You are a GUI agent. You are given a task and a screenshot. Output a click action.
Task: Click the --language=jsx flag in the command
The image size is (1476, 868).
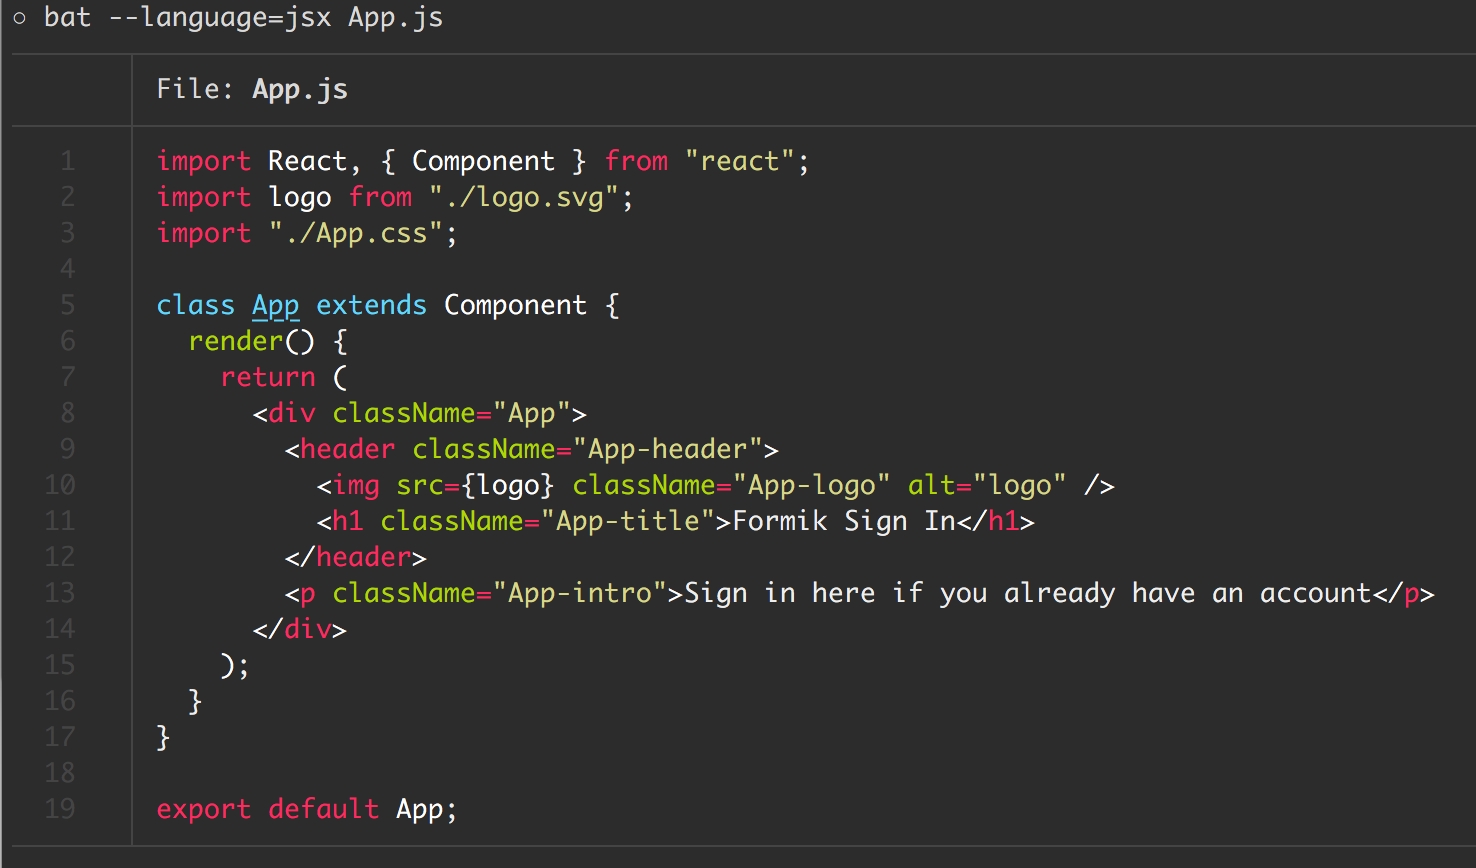[x=220, y=18]
